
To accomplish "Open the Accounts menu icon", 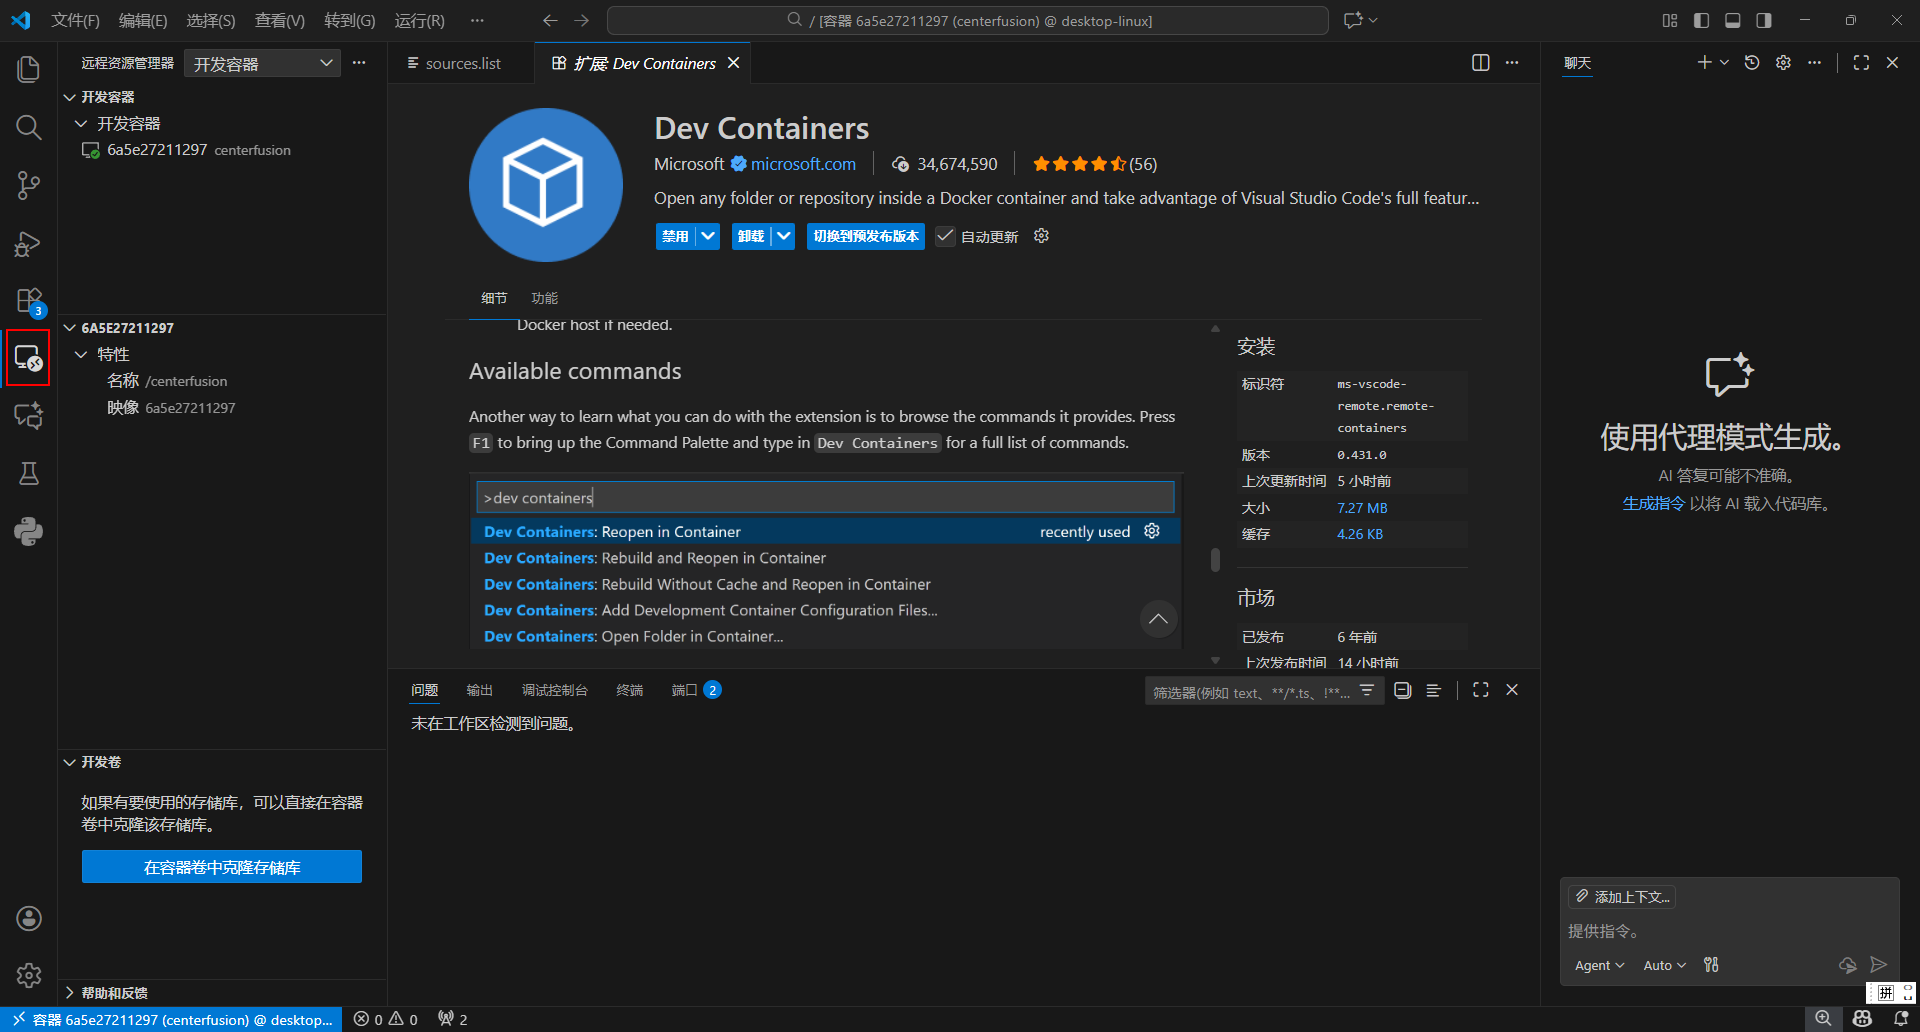I will (x=28, y=918).
